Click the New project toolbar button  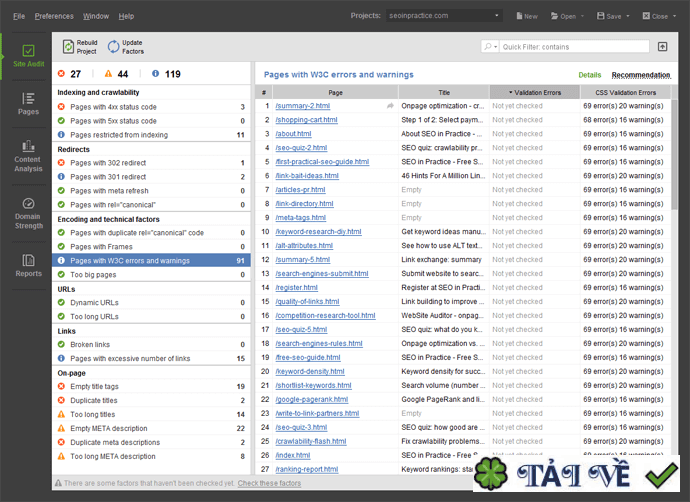point(525,16)
